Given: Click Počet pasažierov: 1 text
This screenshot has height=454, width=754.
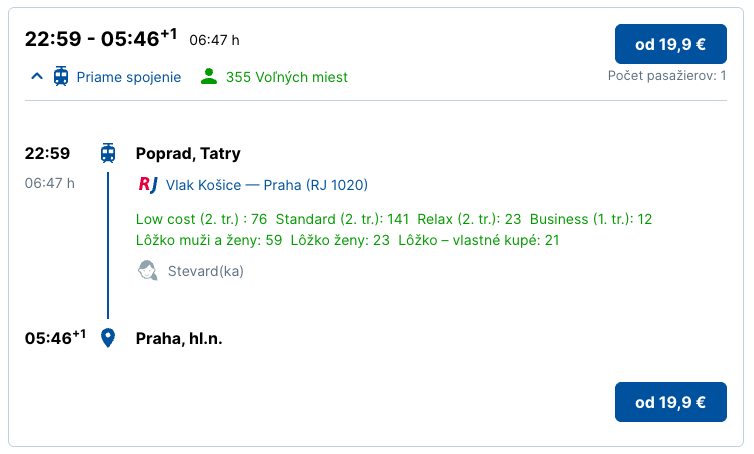Looking at the screenshot, I should (x=667, y=76).
